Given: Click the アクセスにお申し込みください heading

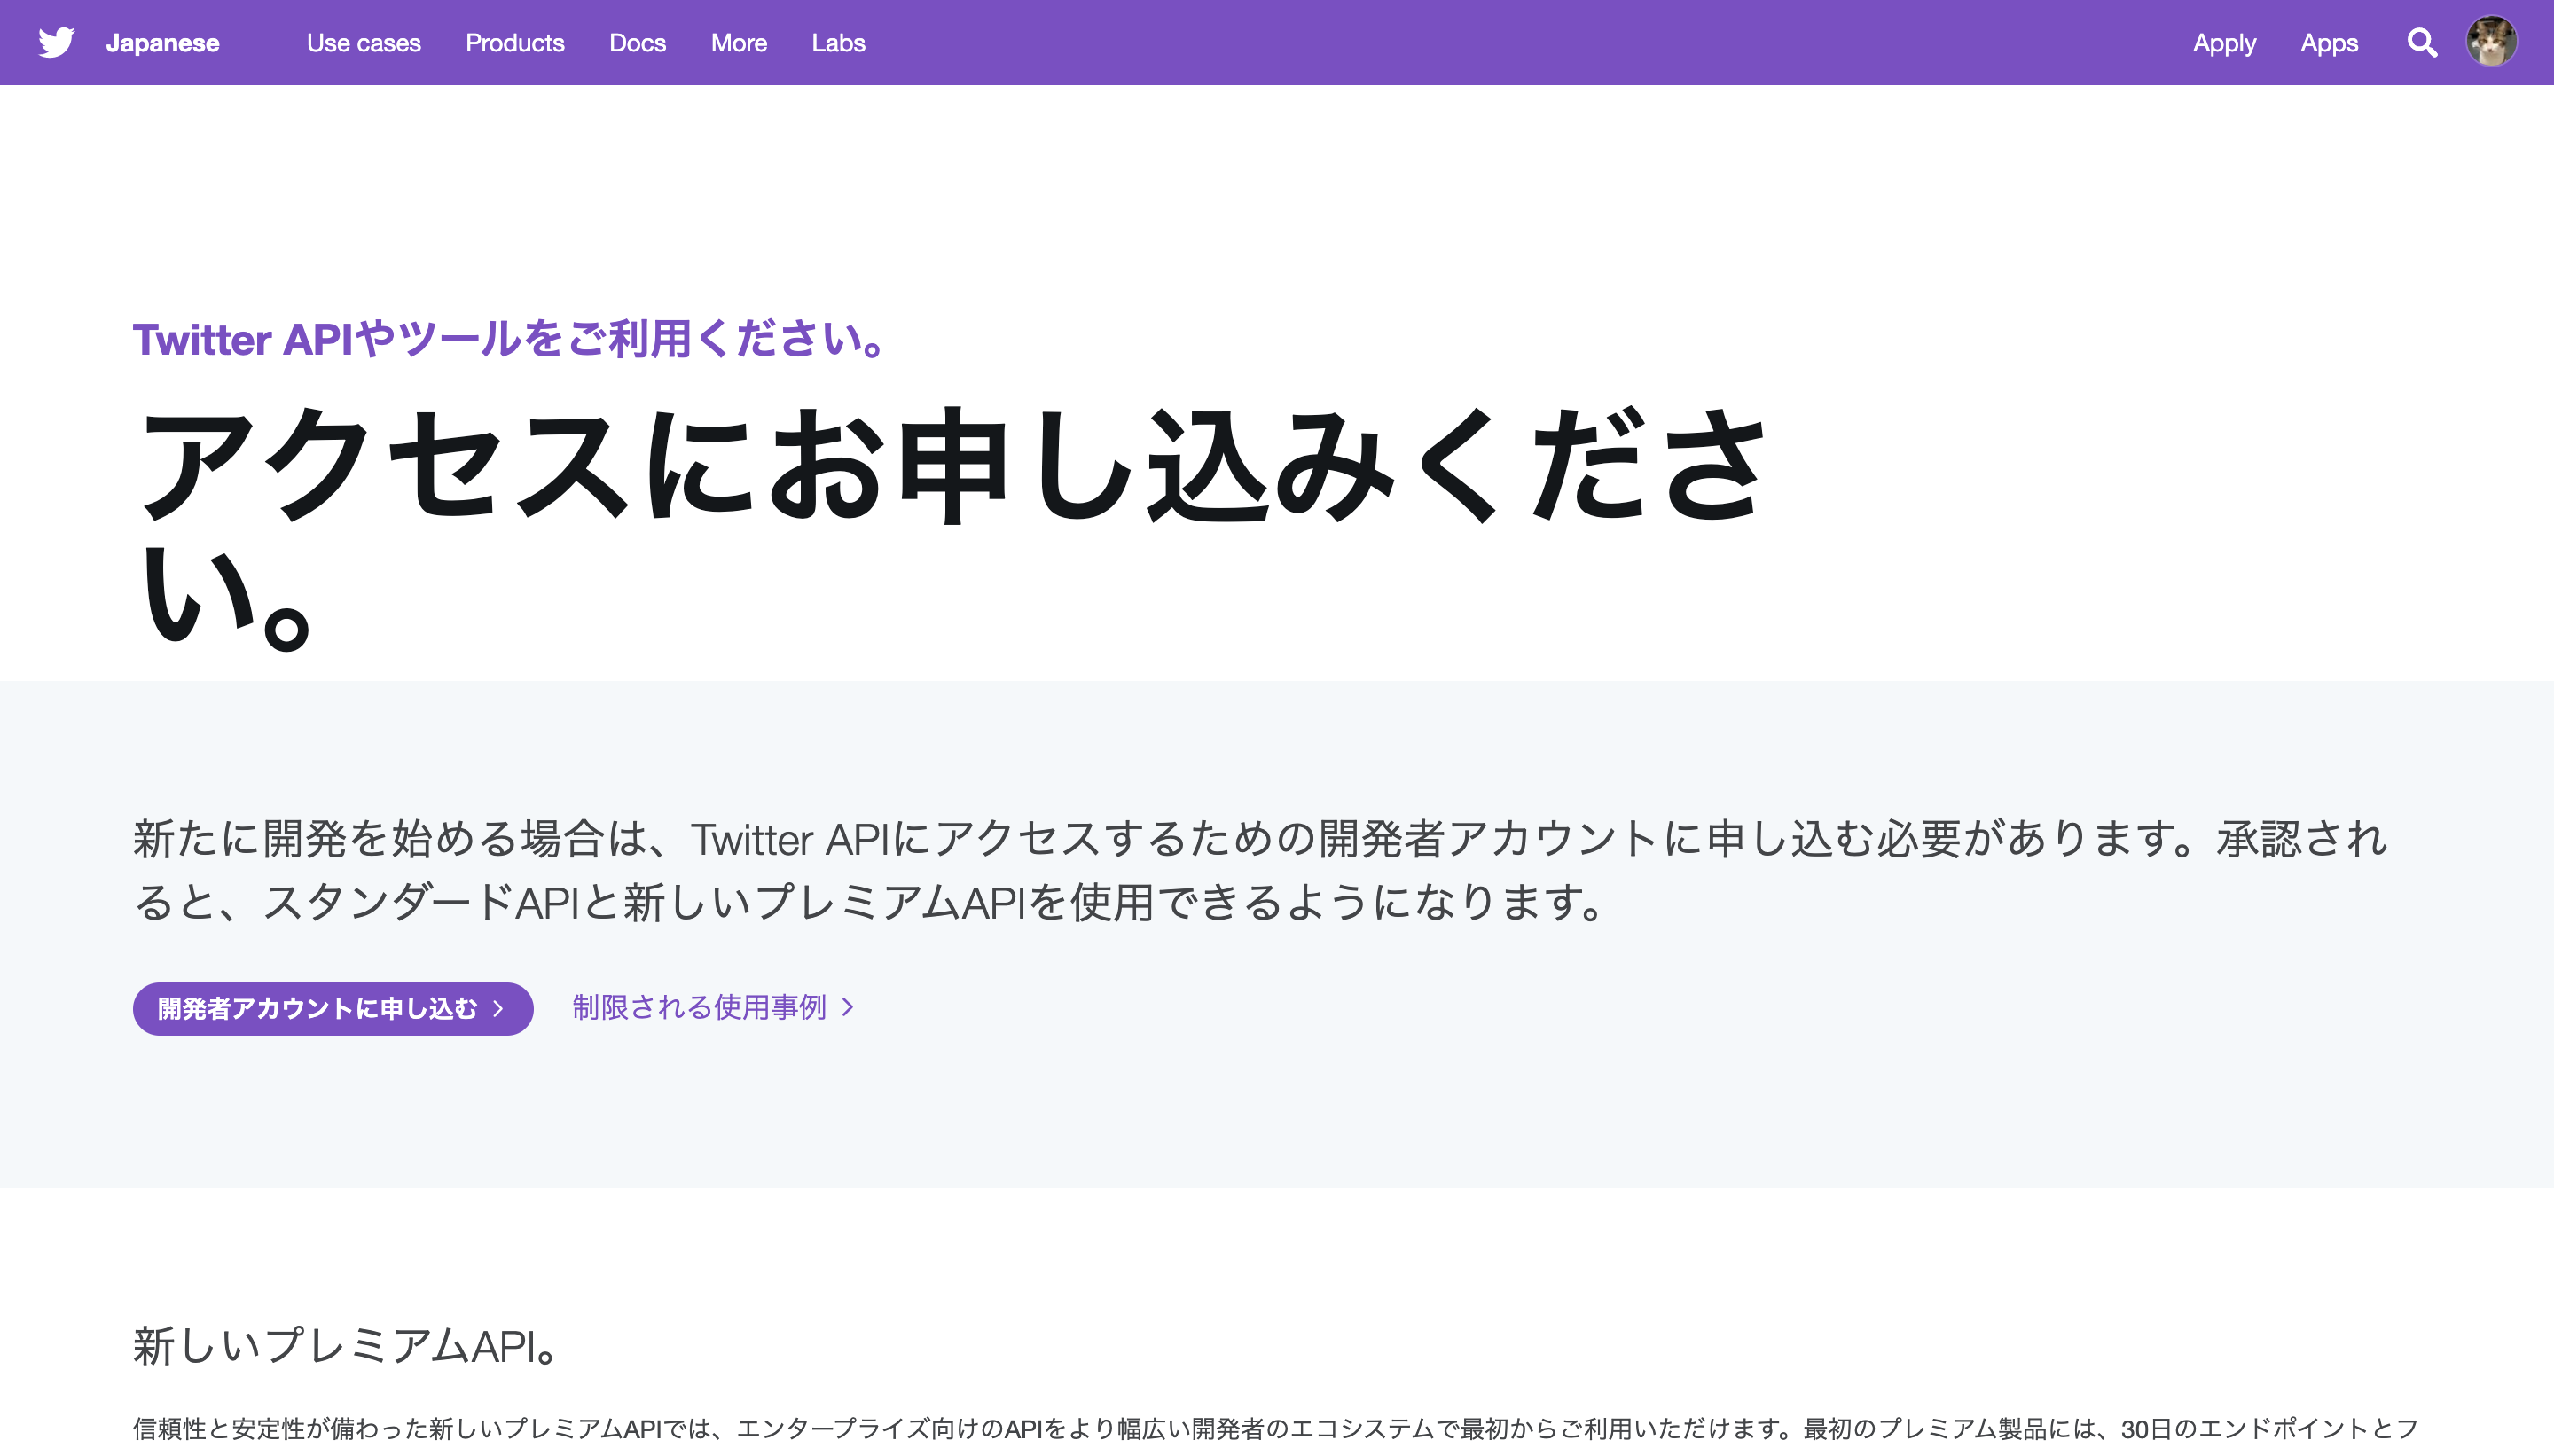Looking at the screenshot, I should (x=952, y=527).
